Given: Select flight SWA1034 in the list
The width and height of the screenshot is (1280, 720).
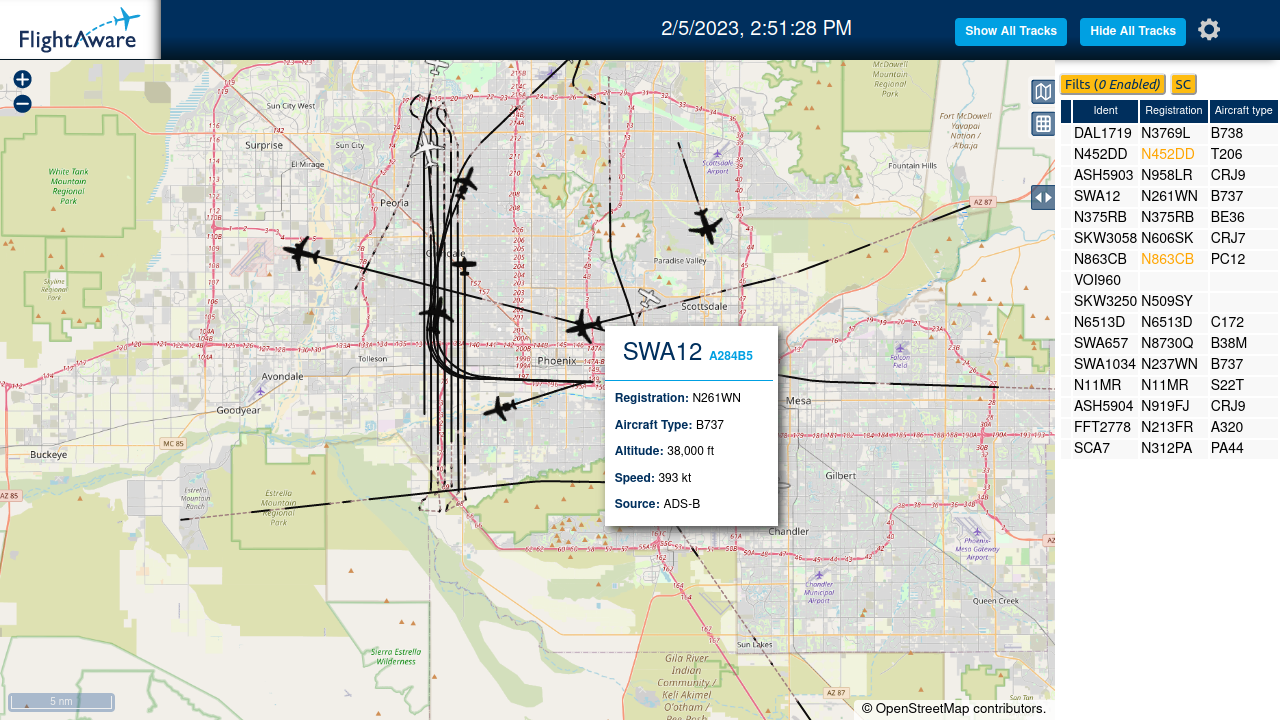Looking at the screenshot, I should (x=1105, y=364).
